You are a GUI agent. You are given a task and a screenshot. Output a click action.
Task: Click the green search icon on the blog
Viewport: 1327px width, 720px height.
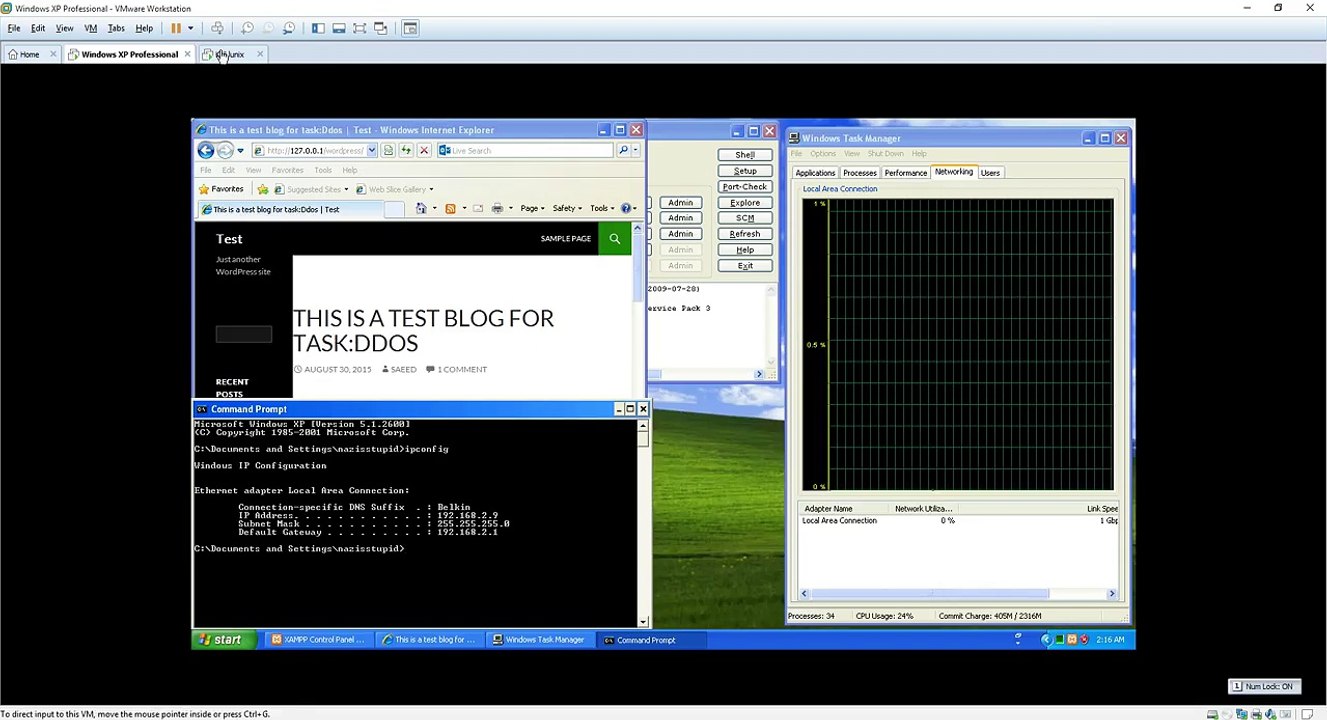615,239
